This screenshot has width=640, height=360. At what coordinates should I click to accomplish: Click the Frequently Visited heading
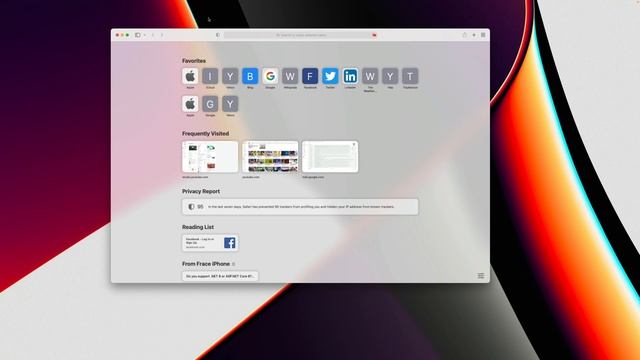point(205,133)
